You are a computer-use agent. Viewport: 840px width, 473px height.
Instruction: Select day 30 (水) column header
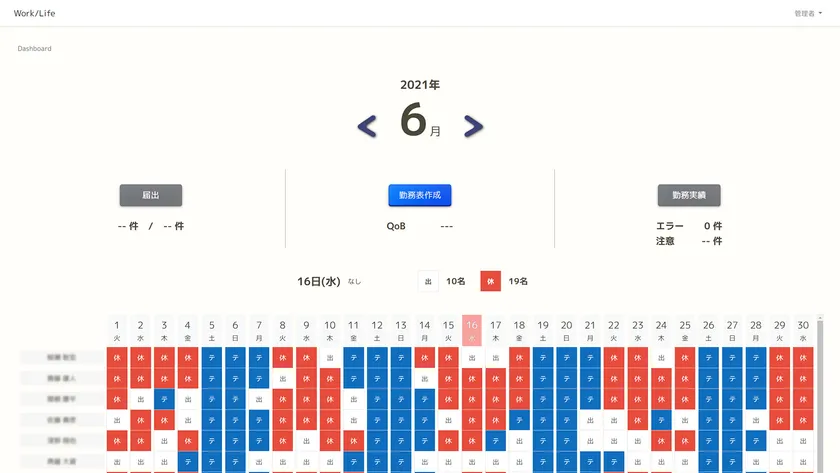(x=802, y=330)
